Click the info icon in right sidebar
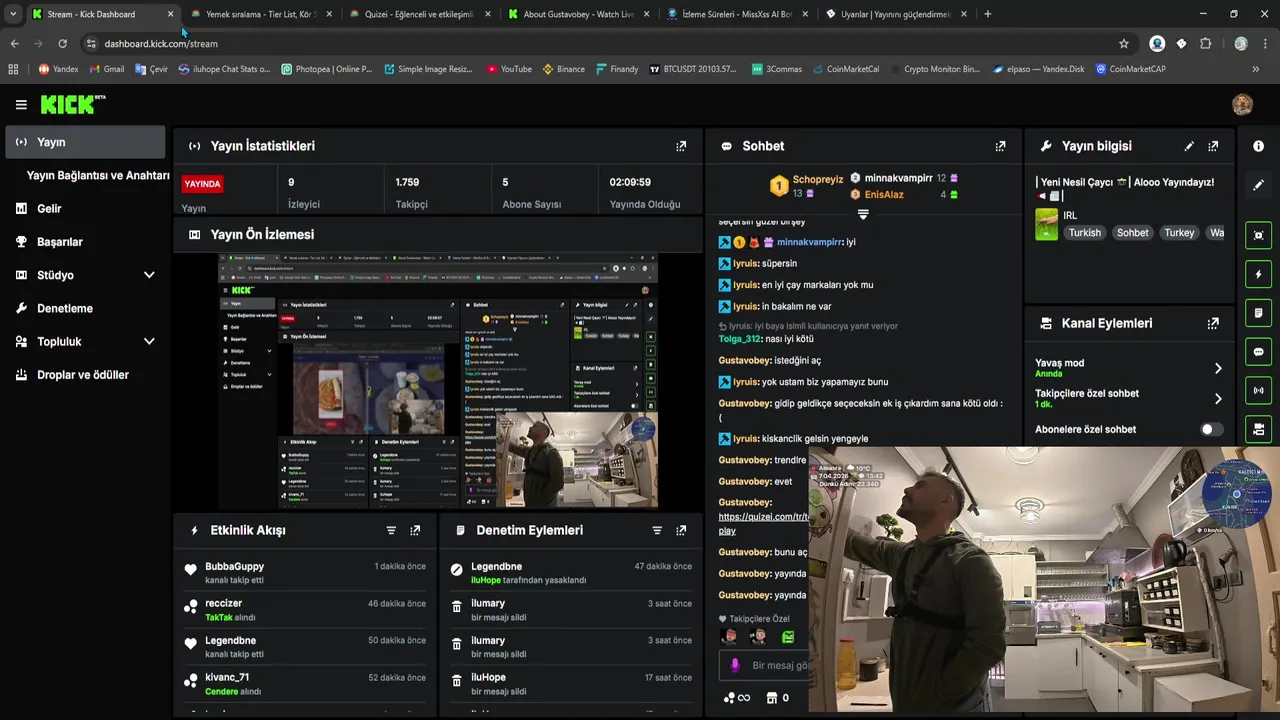 pyautogui.click(x=1258, y=146)
